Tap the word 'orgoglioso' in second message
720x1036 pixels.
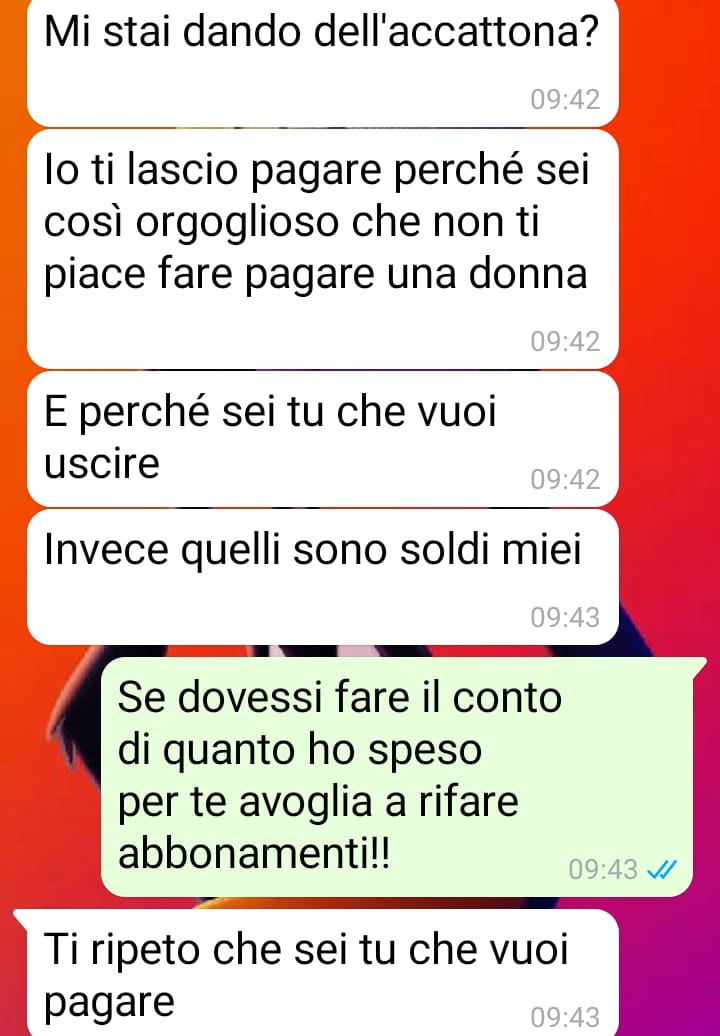[236, 225]
